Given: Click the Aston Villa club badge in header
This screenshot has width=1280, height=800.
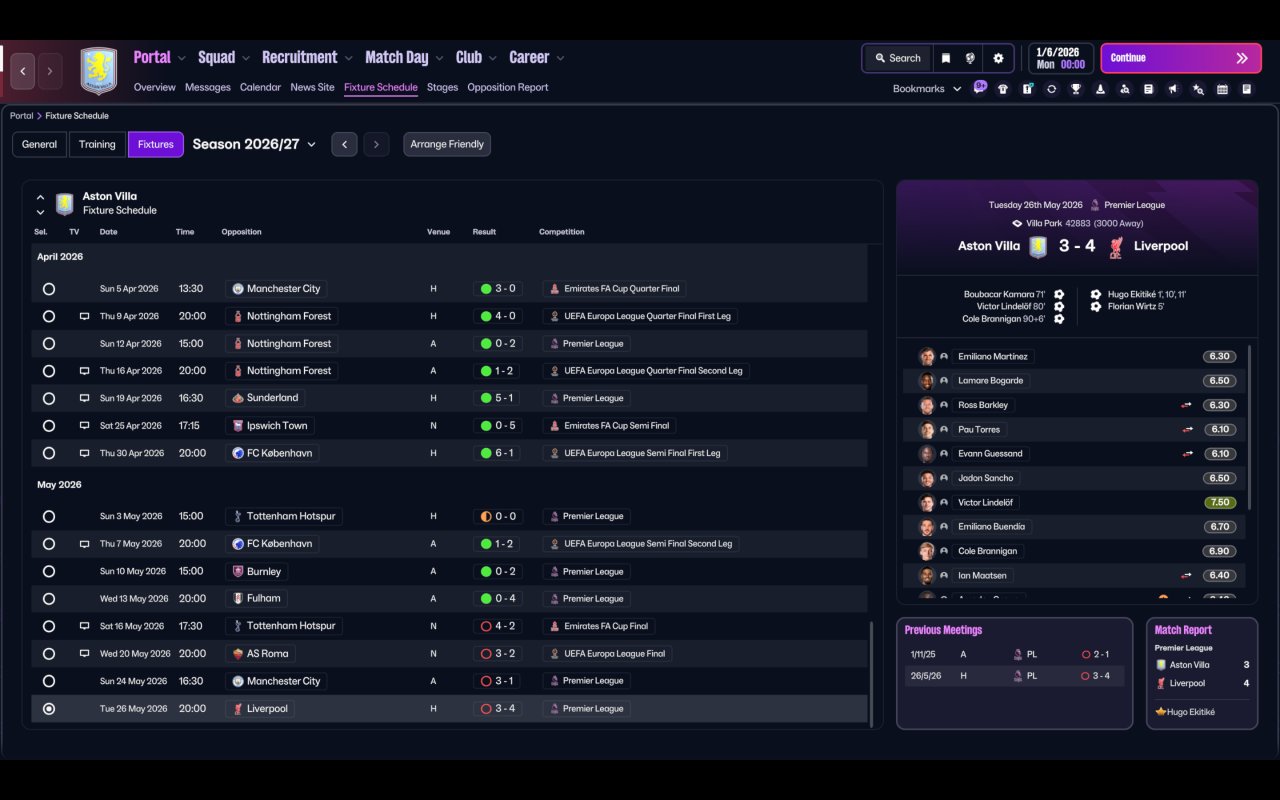Looking at the screenshot, I should 98,71.
